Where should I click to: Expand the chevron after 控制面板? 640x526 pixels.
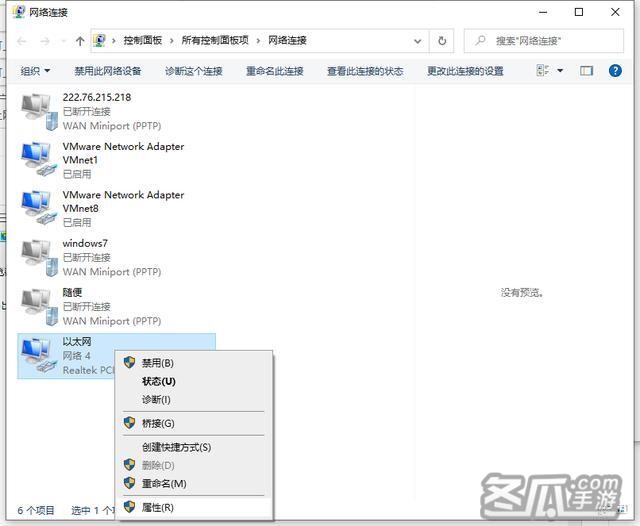(171, 41)
